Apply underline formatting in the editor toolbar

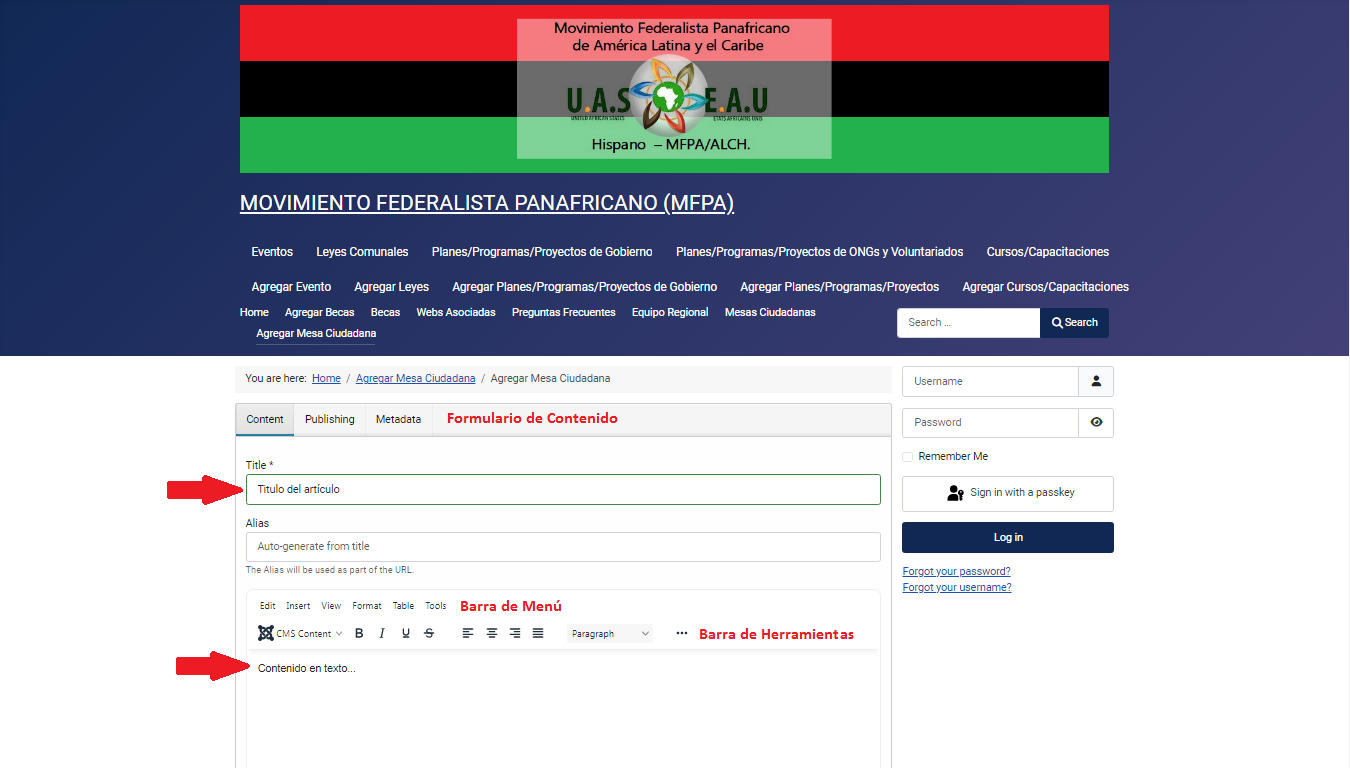pos(406,634)
